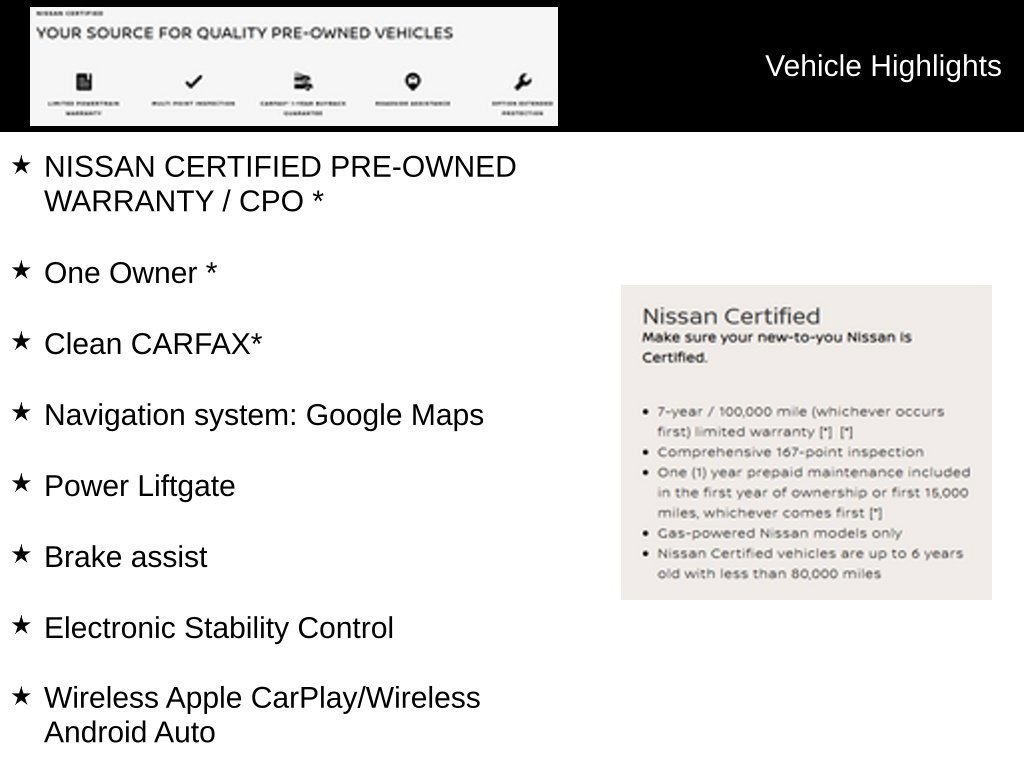Click the "Multi-Point Inspection" caption
Viewport: 1024px width, 768px height.
[x=193, y=103]
